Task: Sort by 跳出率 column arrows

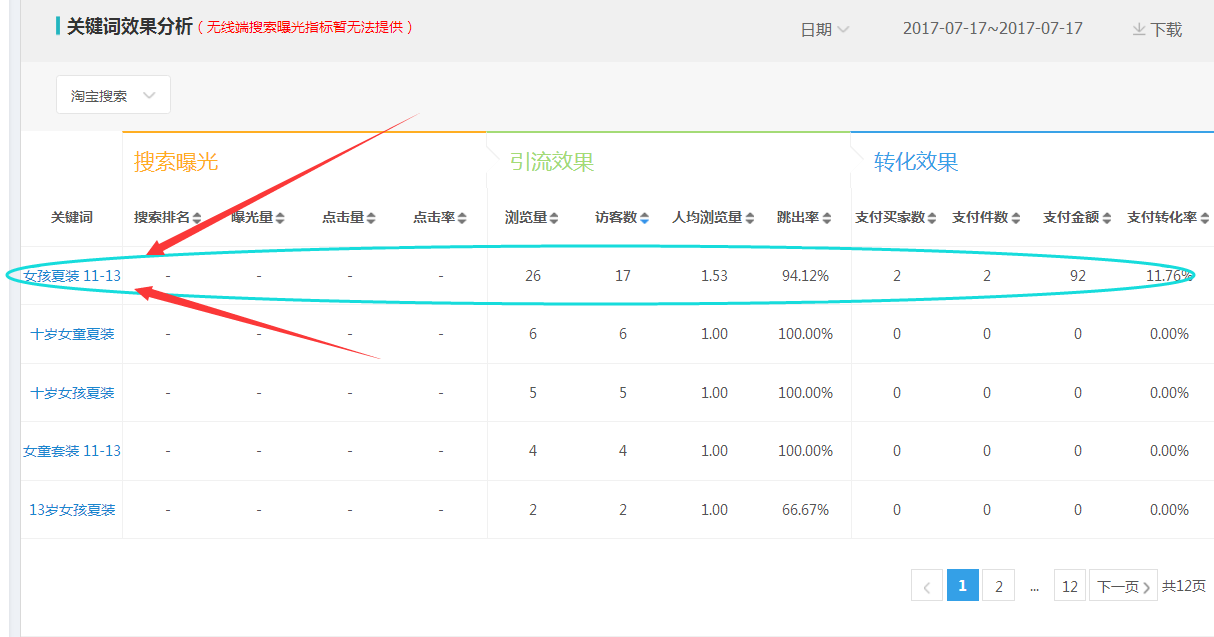Action: tap(826, 218)
